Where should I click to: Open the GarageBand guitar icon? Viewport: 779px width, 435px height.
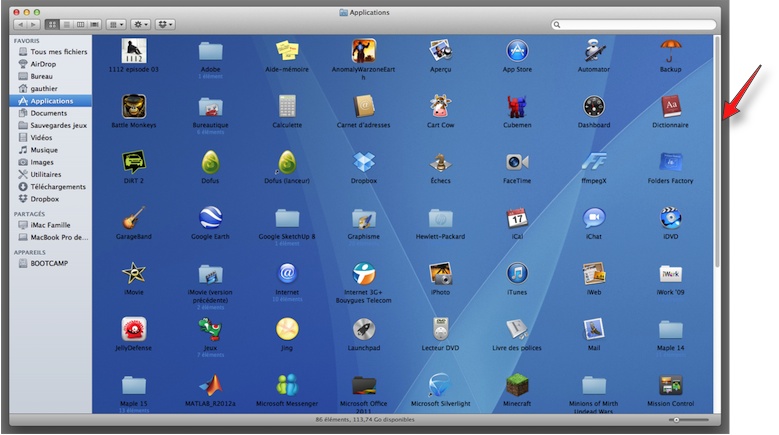click(x=134, y=218)
